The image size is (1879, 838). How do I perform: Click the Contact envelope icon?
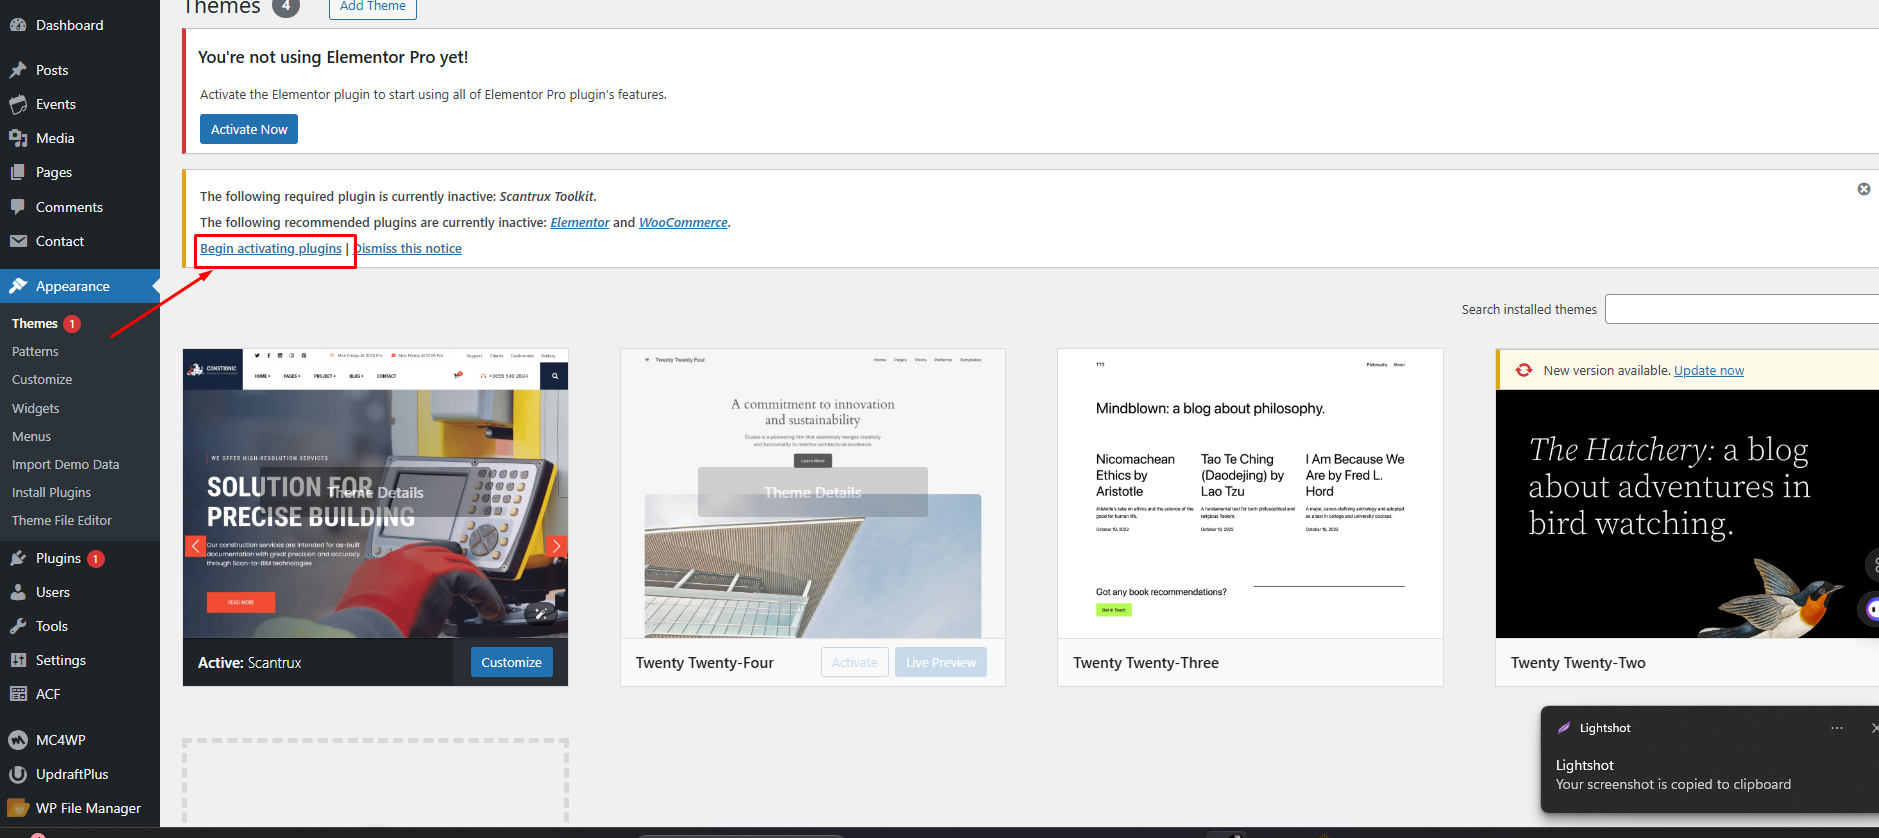(x=18, y=241)
